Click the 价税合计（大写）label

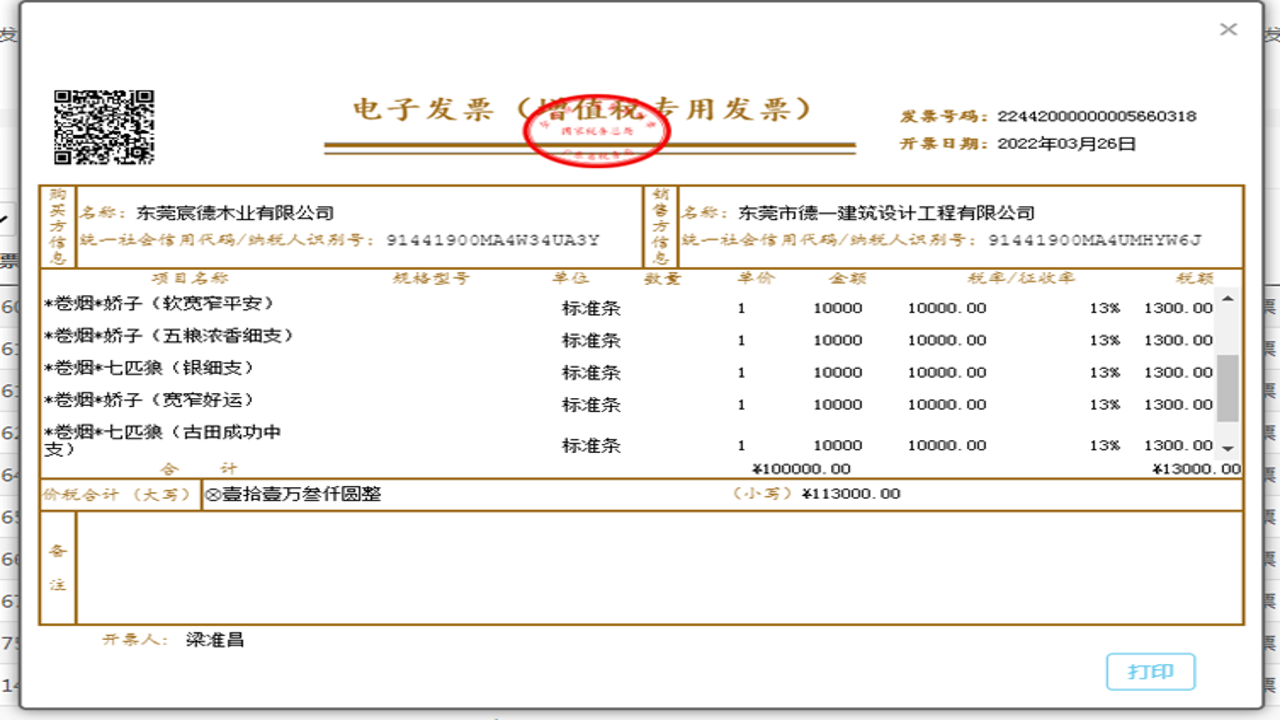117,494
